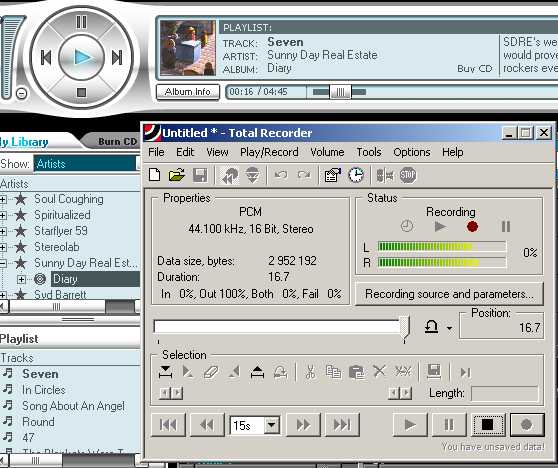Click the fast forward button in Total Recorder

click(x=303, y=425)
